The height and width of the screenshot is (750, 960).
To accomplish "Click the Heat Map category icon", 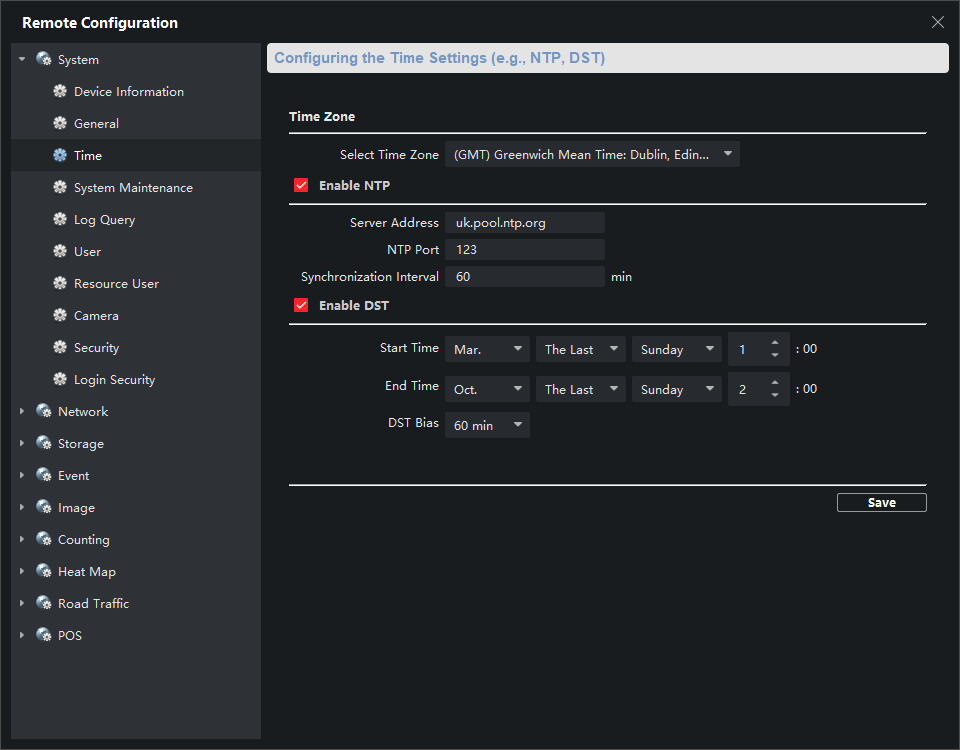I will tap(44, 572).
